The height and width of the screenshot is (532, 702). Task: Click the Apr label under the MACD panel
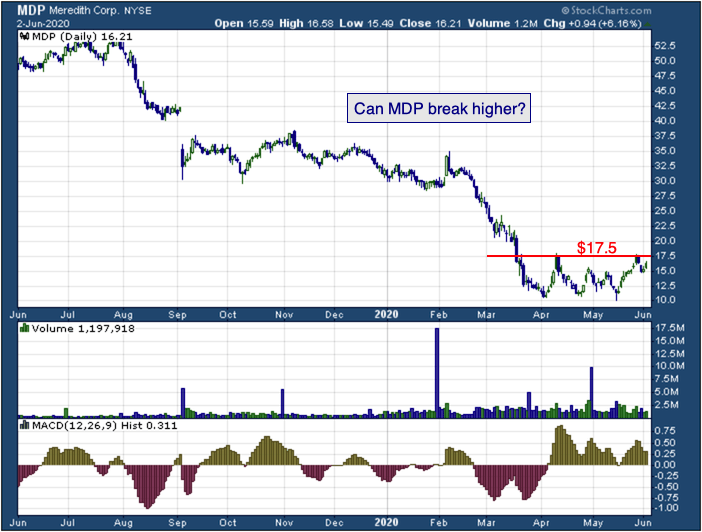click(x=541, y=523)
